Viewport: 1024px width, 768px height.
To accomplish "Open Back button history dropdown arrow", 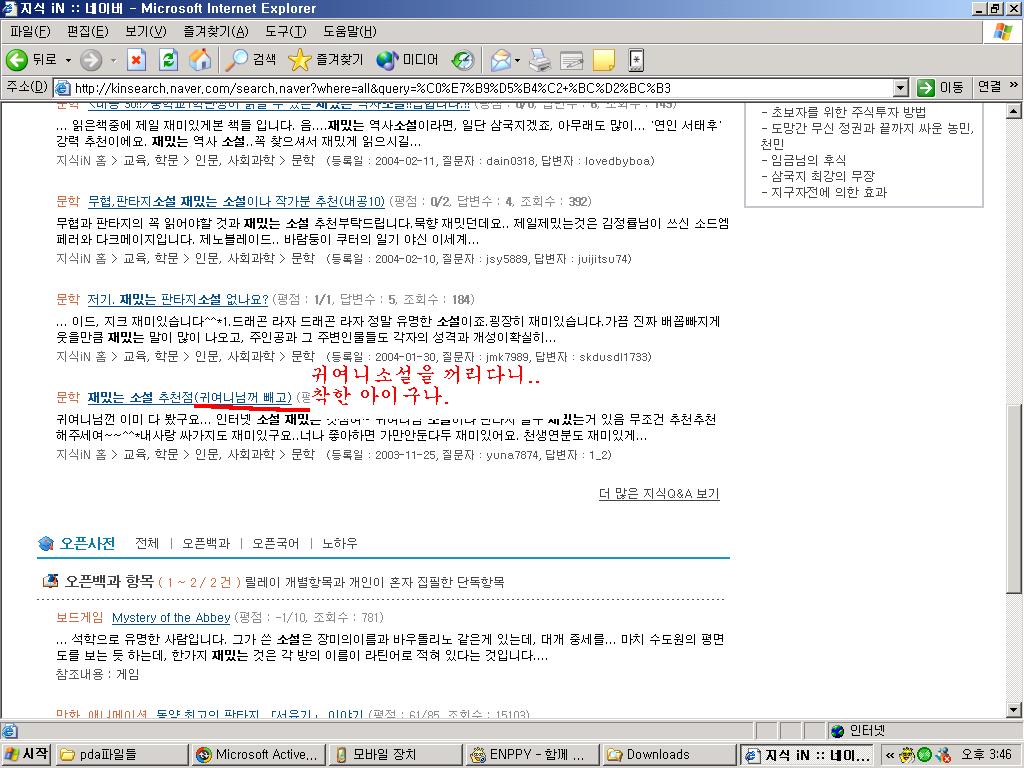I will coord(68,60).
